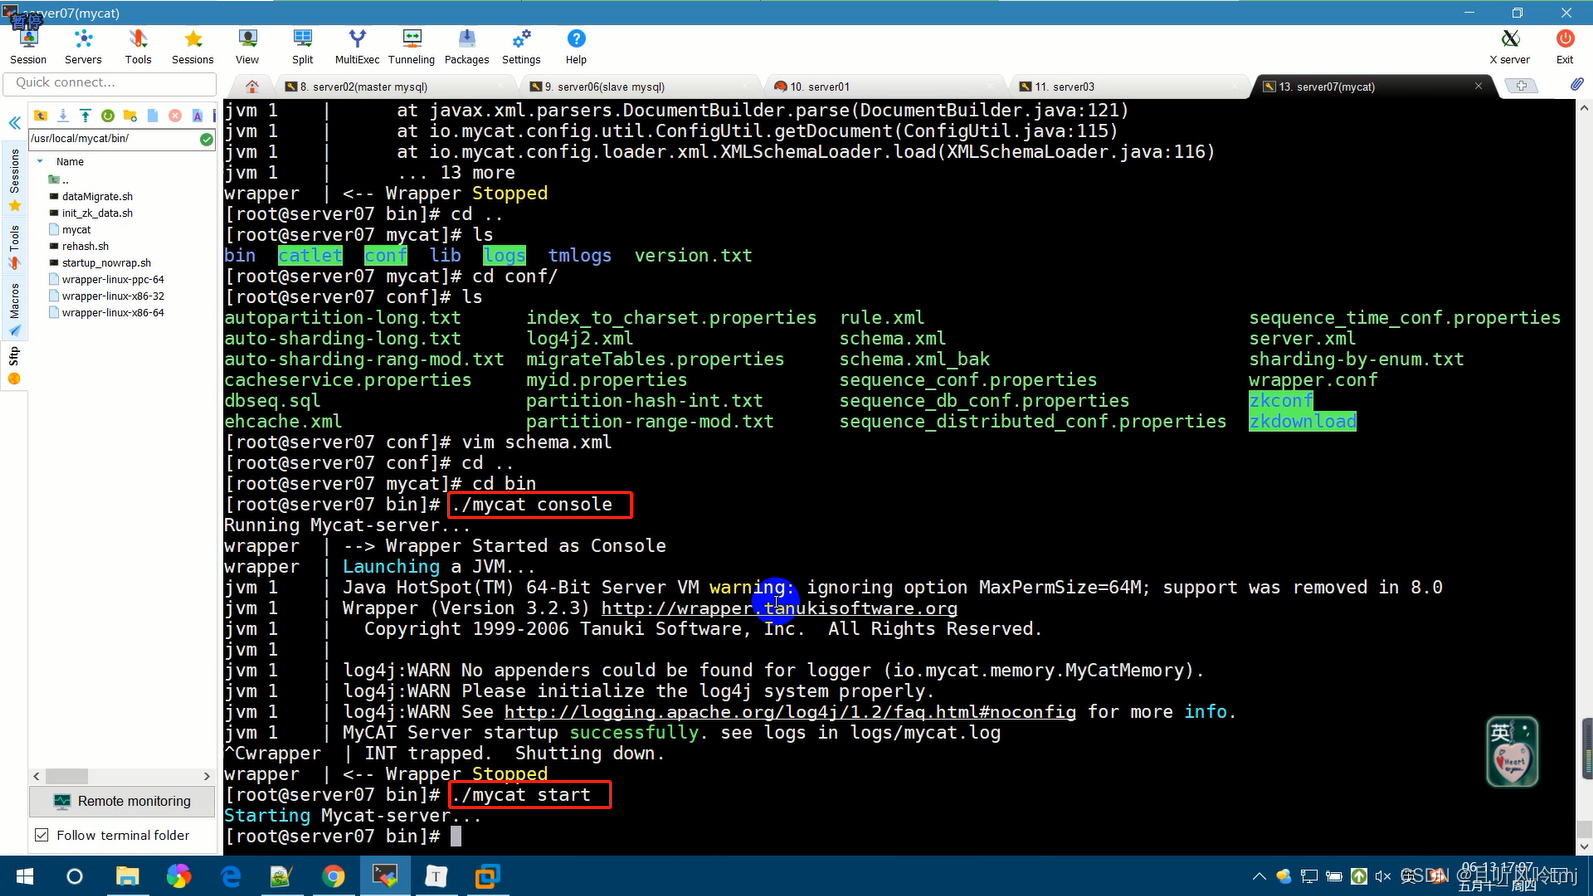Close the server07(mycat) tab
The height and width of the screenshot is (896, 1593).
(x=1478, y=86)
